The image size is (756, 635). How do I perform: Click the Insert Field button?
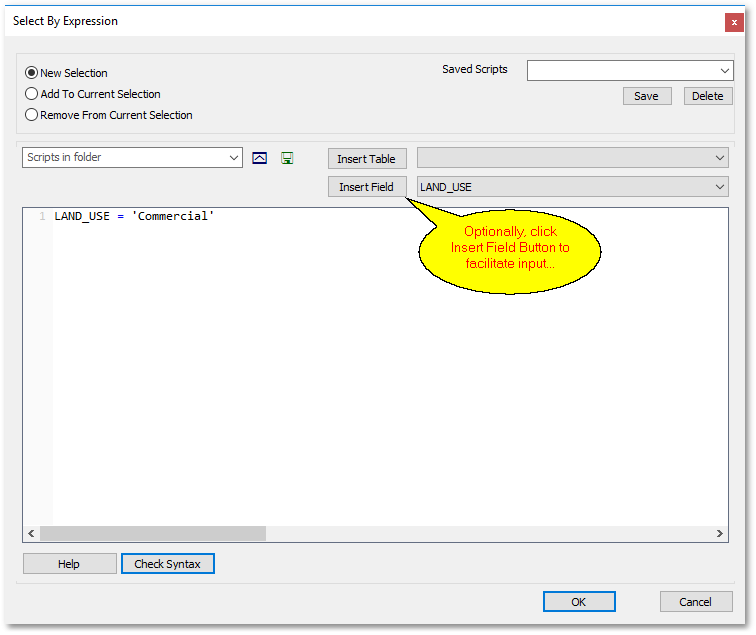click(367, 187)
